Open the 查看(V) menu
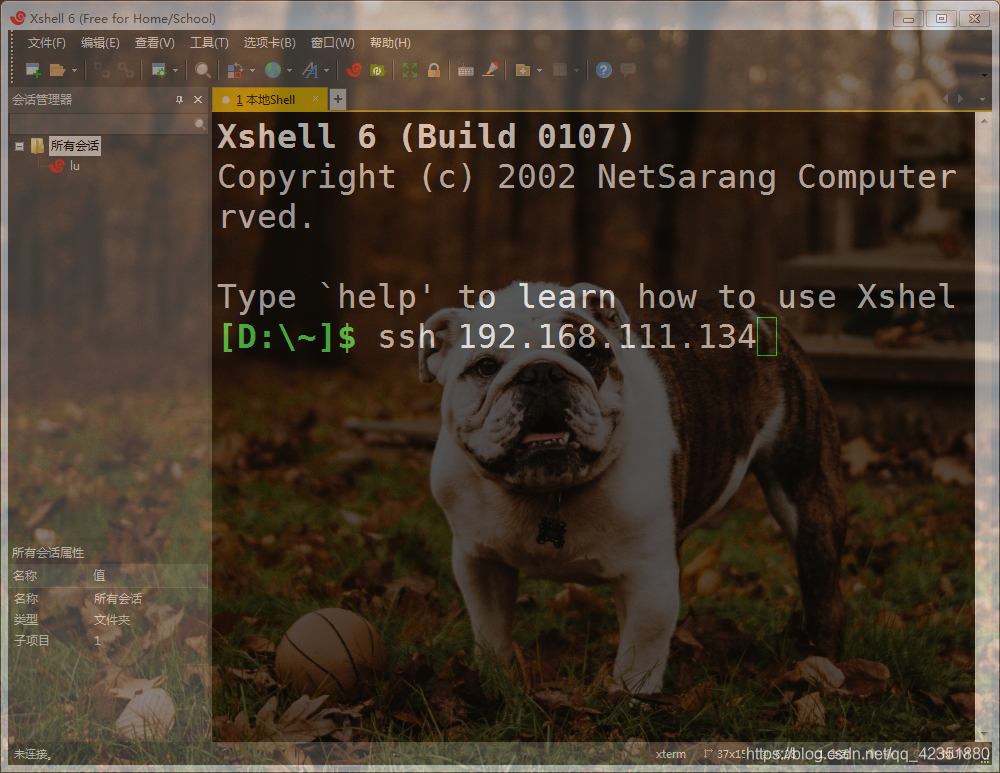The height and width of the screenshot is (773, 1000). (154, 43)
